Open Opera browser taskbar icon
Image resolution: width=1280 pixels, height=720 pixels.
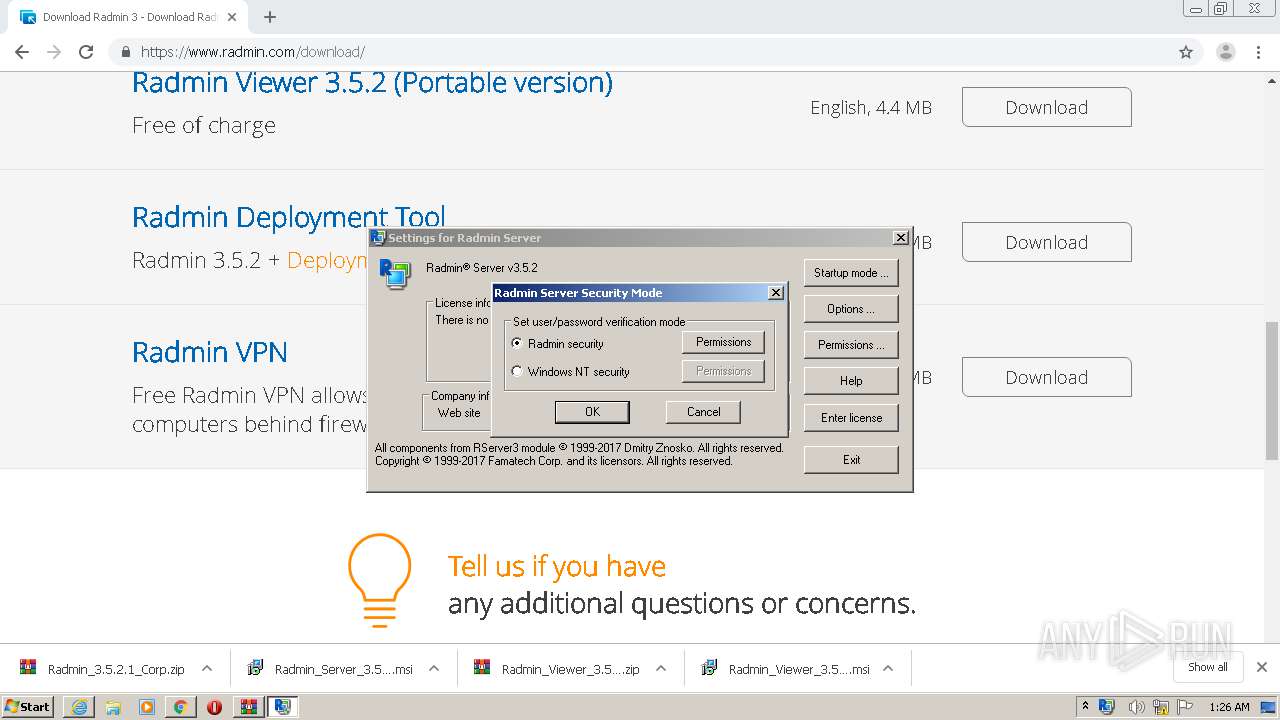point(214,707)
